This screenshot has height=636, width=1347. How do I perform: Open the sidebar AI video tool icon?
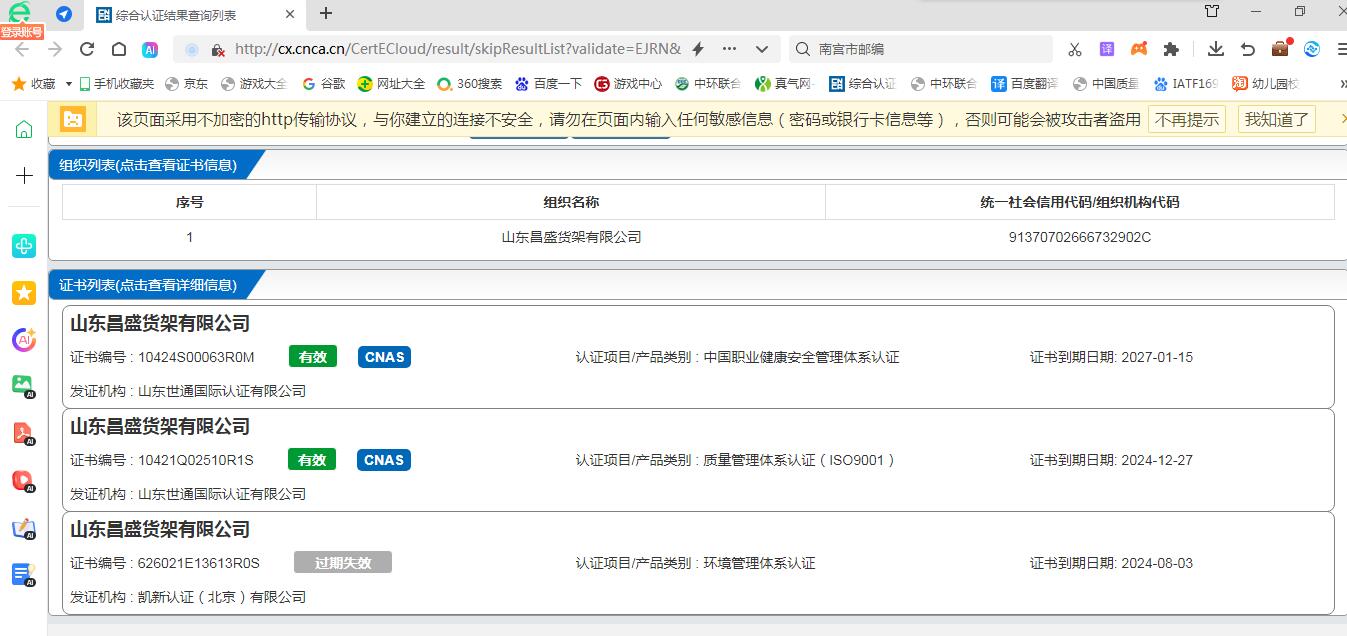(24, 481)
